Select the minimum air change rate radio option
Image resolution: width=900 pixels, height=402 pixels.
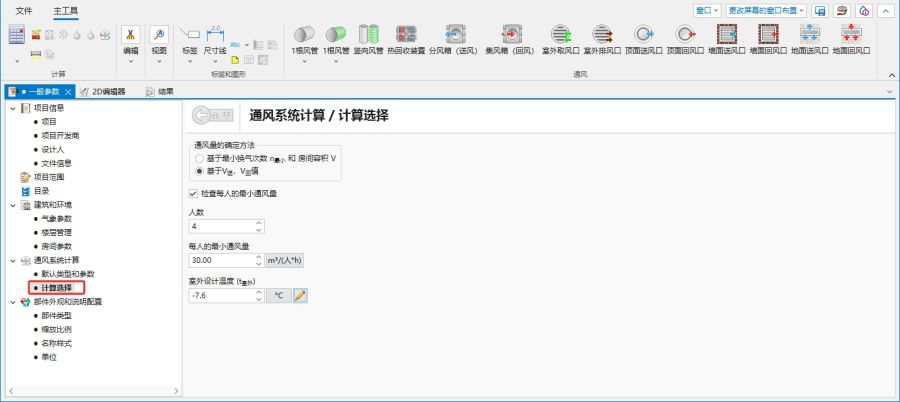200,158
